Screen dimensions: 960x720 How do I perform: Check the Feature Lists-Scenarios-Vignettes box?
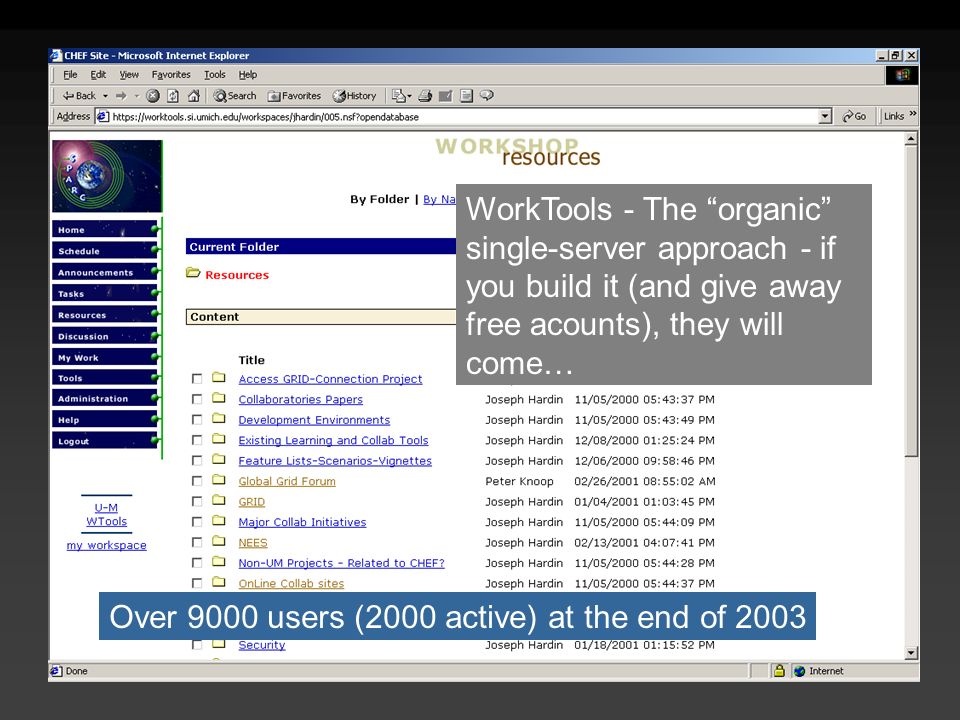point(197,460)
